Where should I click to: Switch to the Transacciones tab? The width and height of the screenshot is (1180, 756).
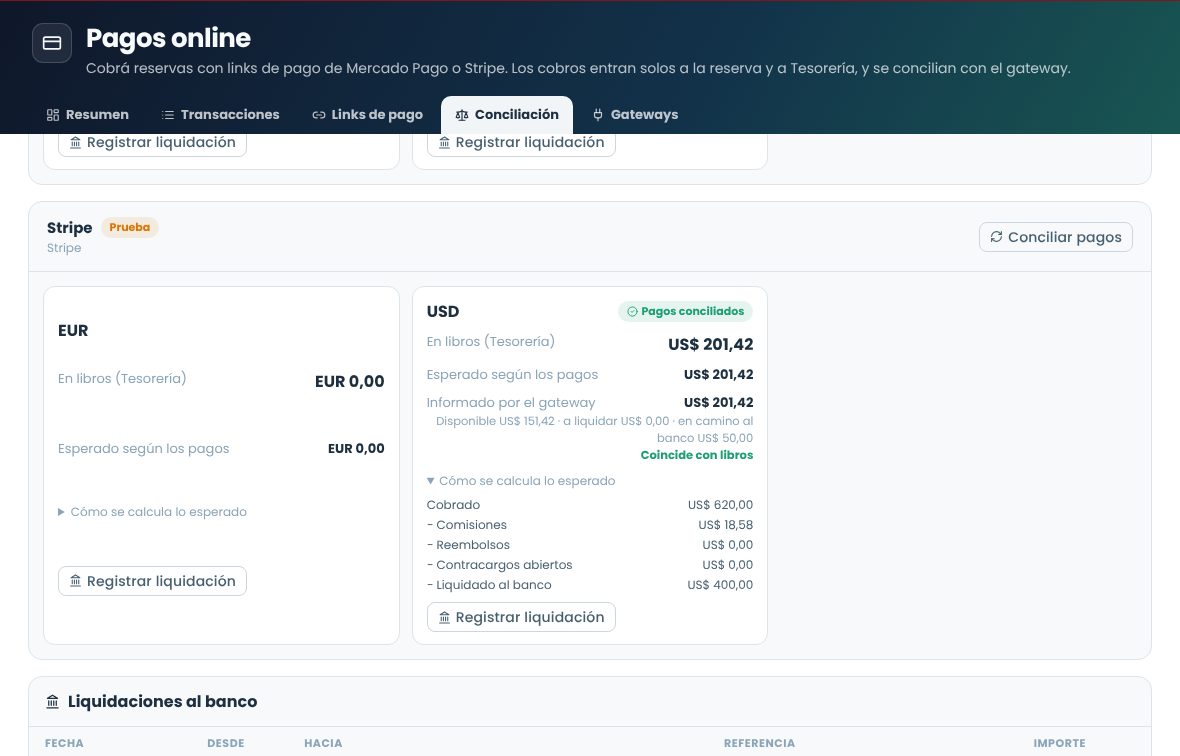220,114
